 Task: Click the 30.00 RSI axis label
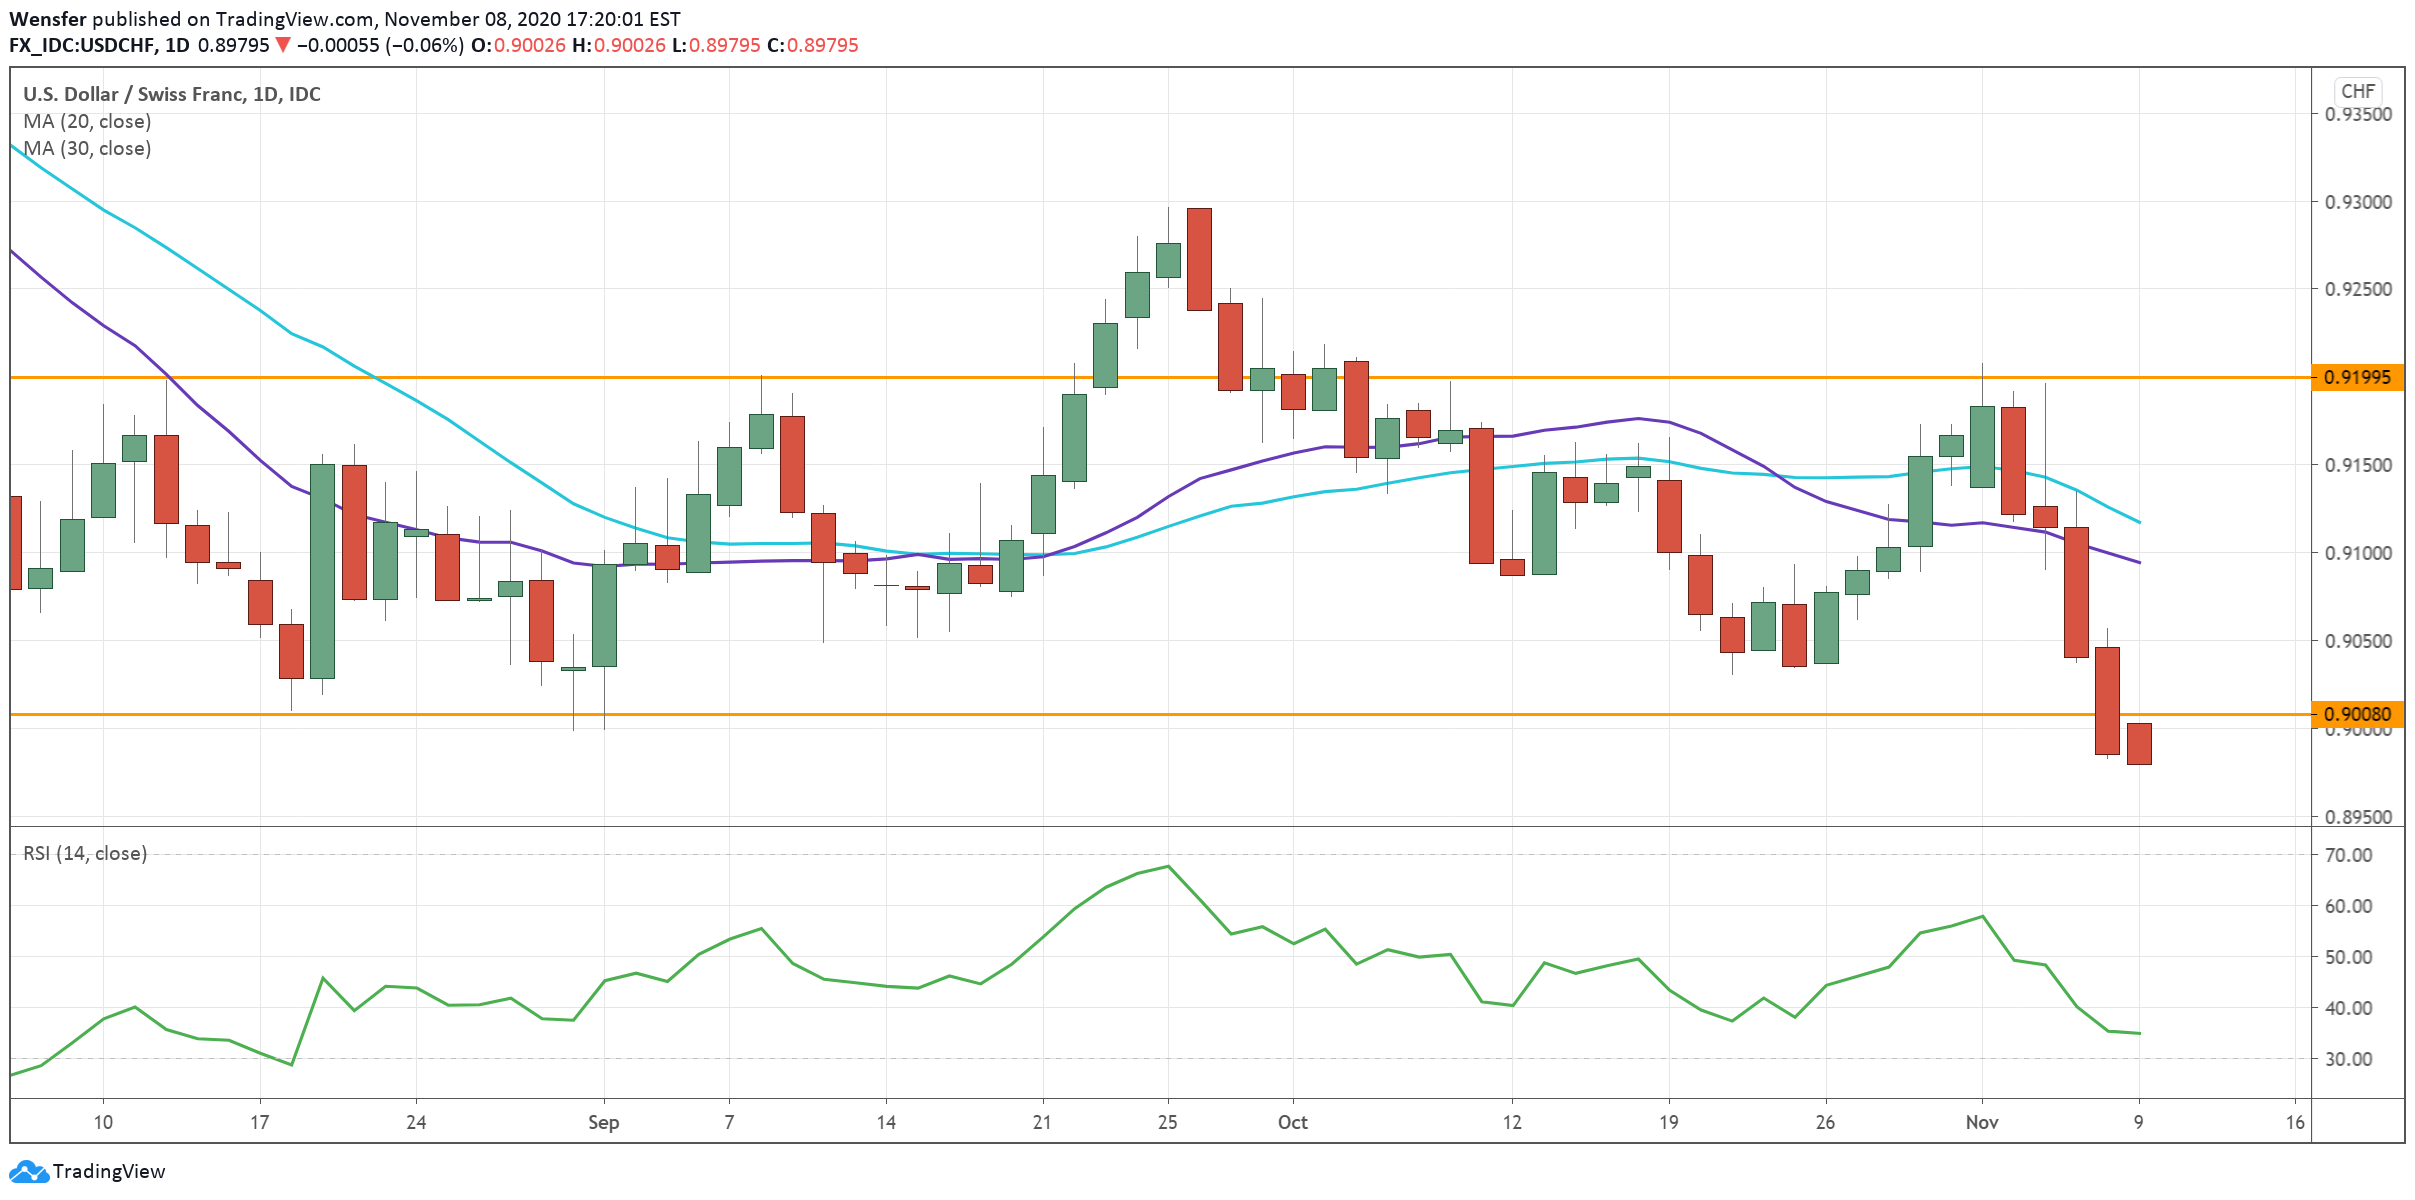click(2347, 1058)
